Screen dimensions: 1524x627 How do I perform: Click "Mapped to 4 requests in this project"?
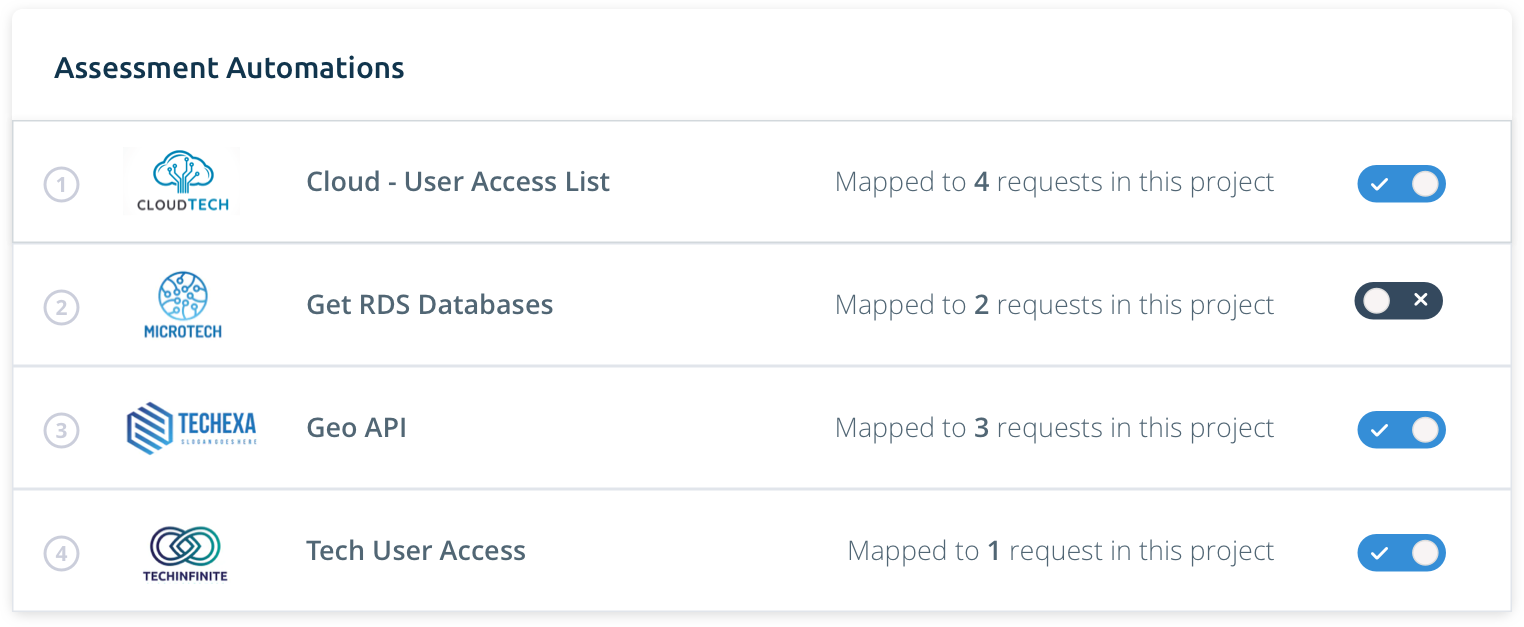coord(1054,182)
